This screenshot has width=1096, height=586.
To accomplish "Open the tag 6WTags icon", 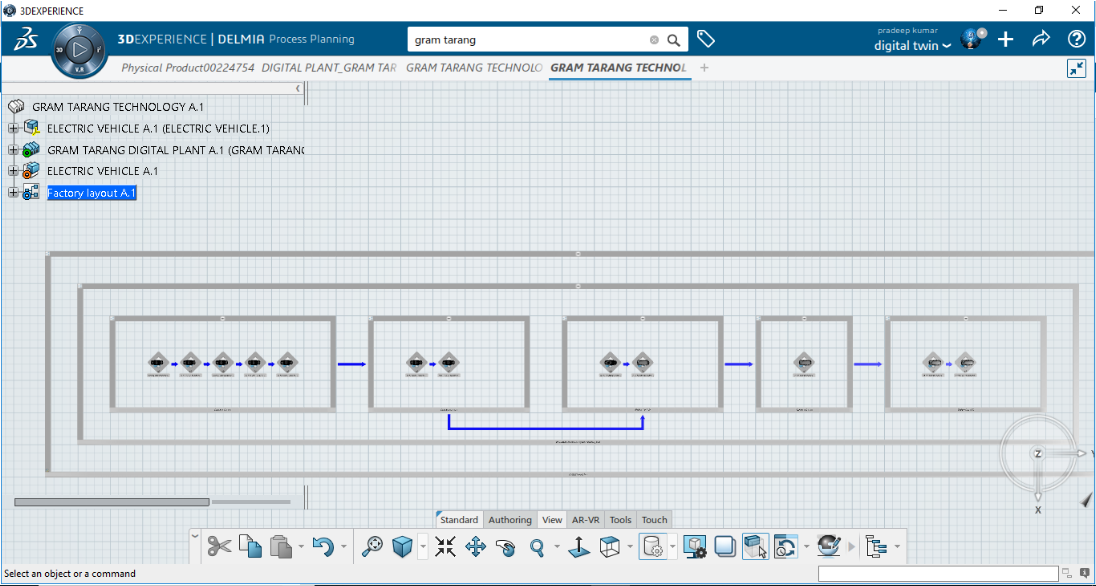I will (706, 39).
